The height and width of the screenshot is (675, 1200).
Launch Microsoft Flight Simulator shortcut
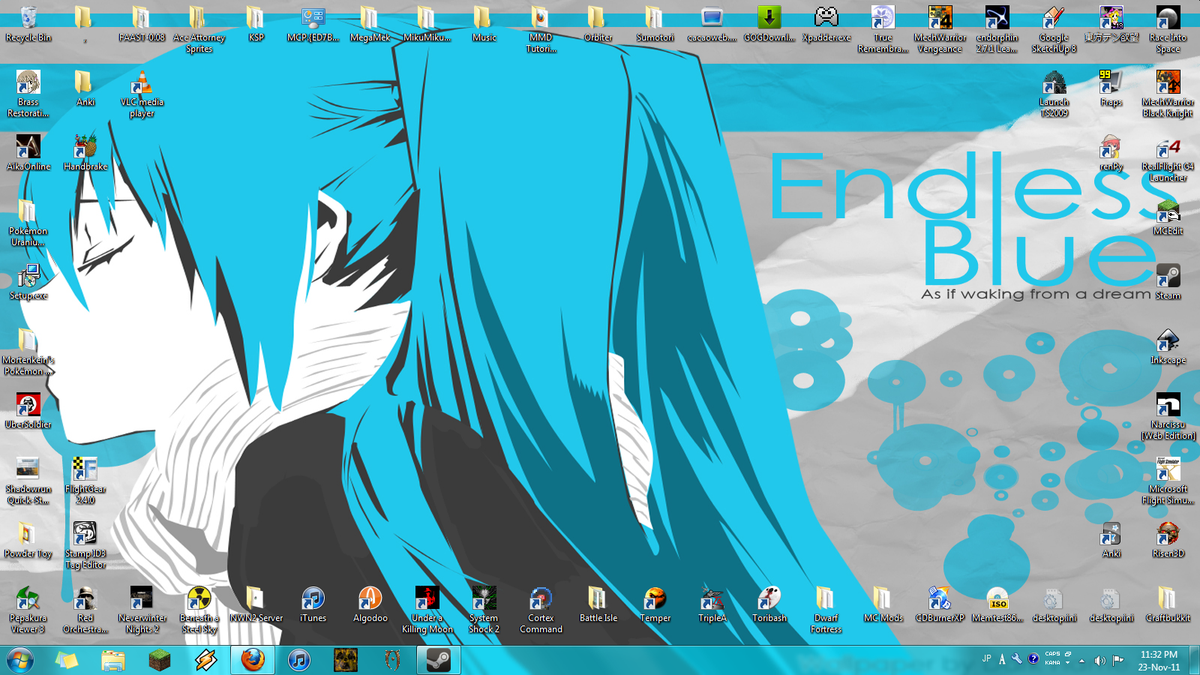point(1168,482)
